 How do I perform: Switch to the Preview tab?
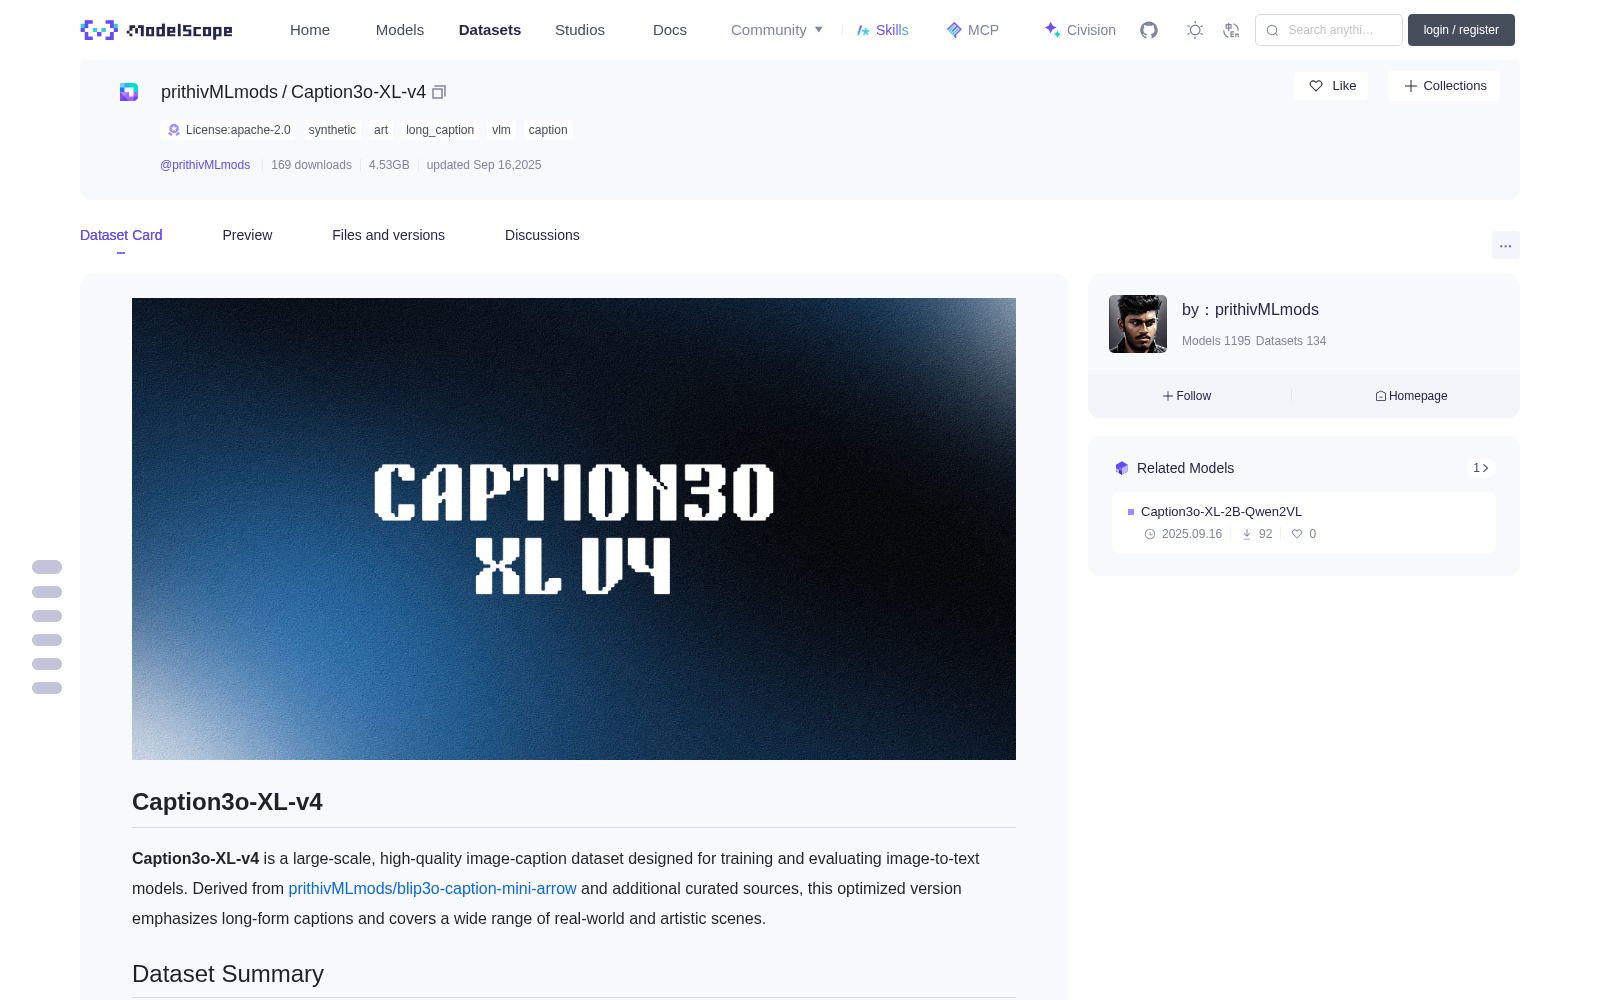coord(247,235)
